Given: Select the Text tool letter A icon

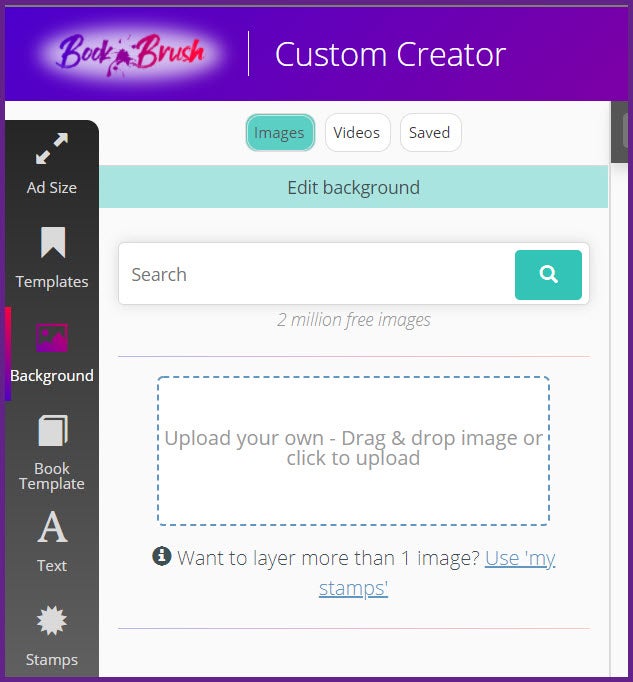Looking at the screenshot, I should coord(52,526).
